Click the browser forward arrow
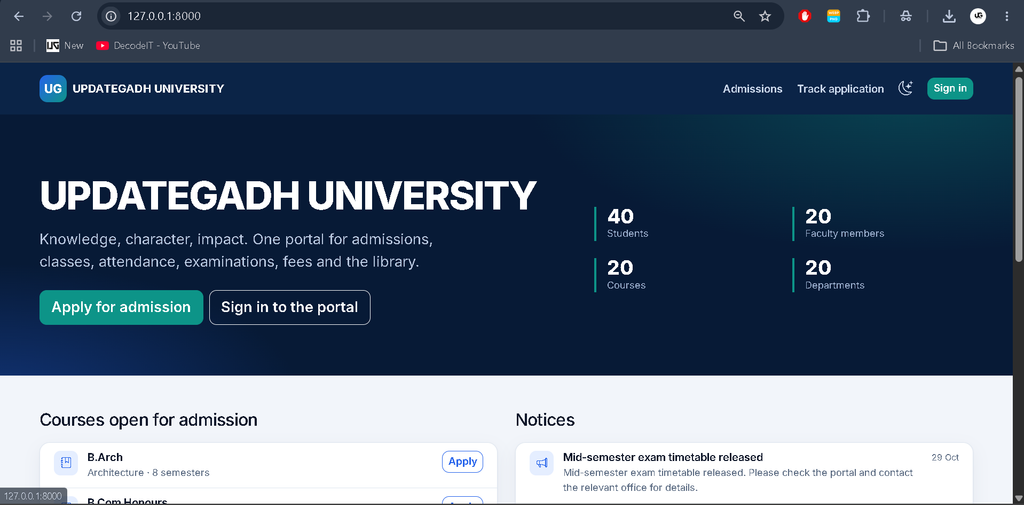Image resolution: width=1024 pixels, height=505 pixels. point(47,16)
